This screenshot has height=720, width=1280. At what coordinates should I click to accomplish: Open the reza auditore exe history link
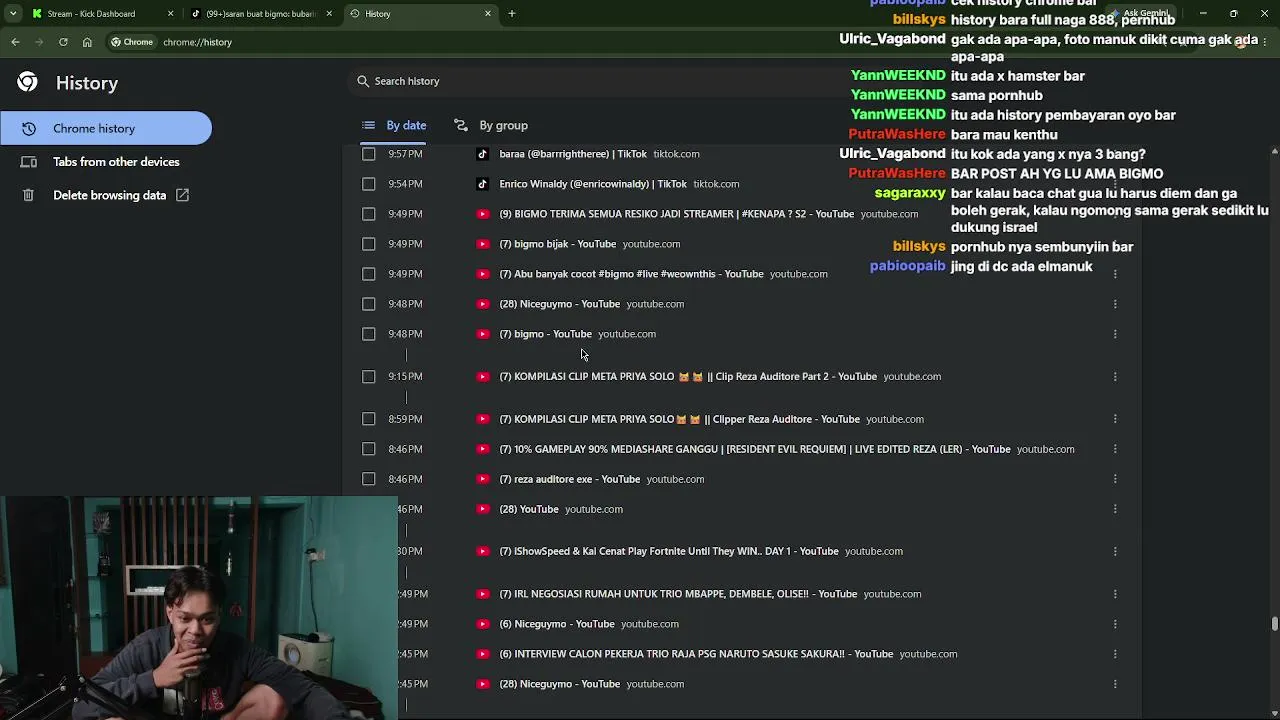pyautogui.click(x=569, y=479)
